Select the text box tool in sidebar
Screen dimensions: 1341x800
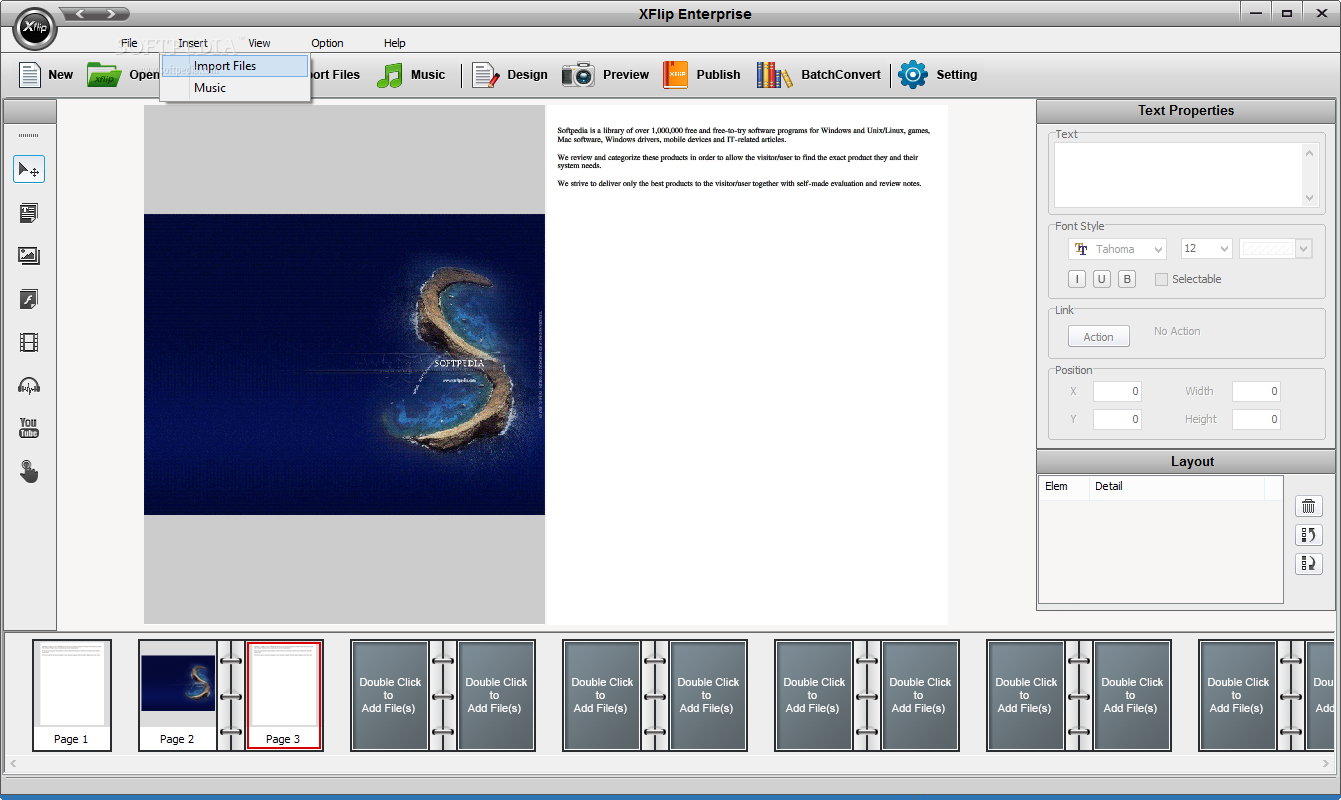pos(29,213)
